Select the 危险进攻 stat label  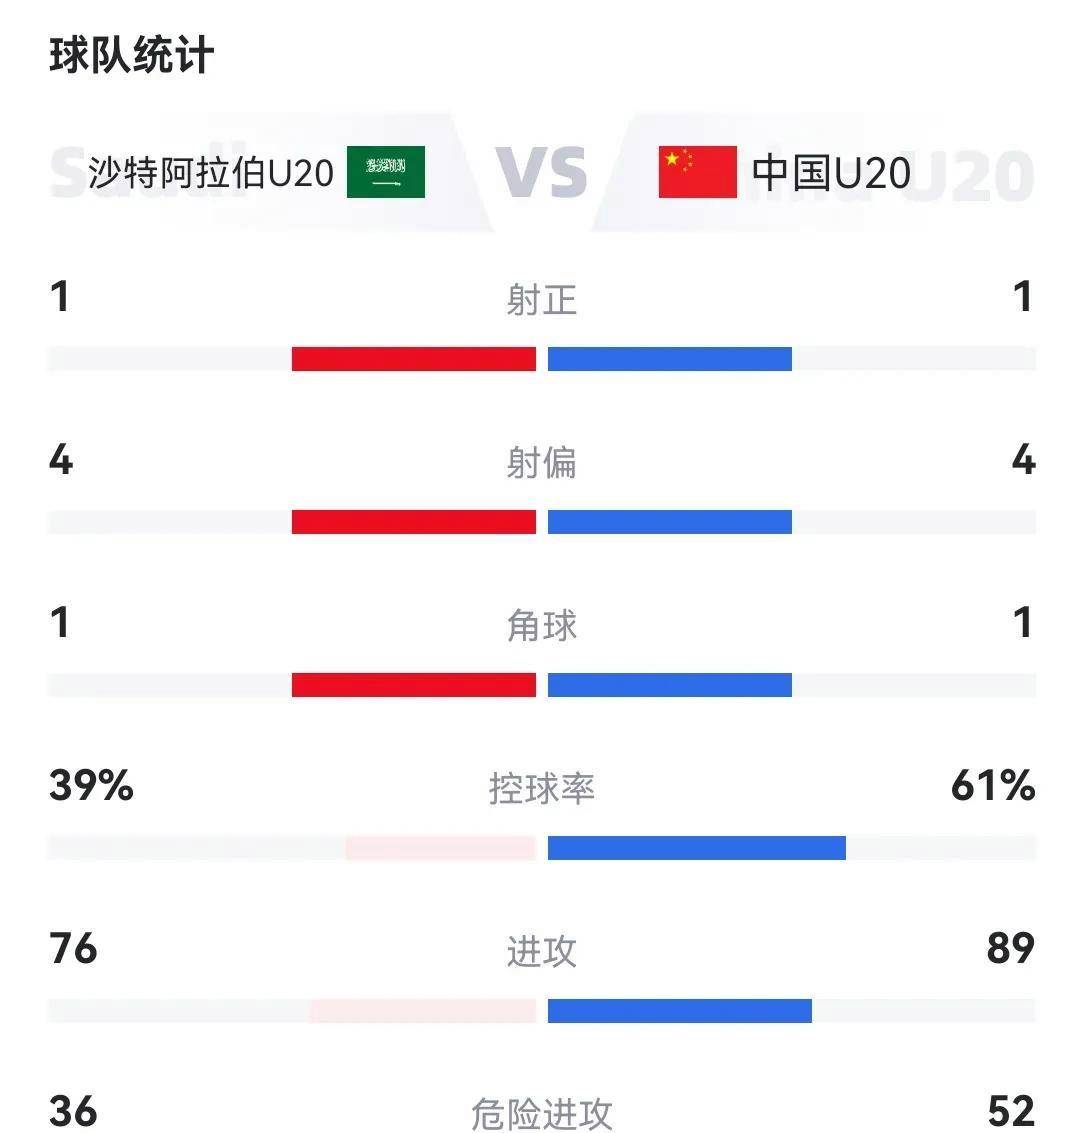click(541, 1113)
